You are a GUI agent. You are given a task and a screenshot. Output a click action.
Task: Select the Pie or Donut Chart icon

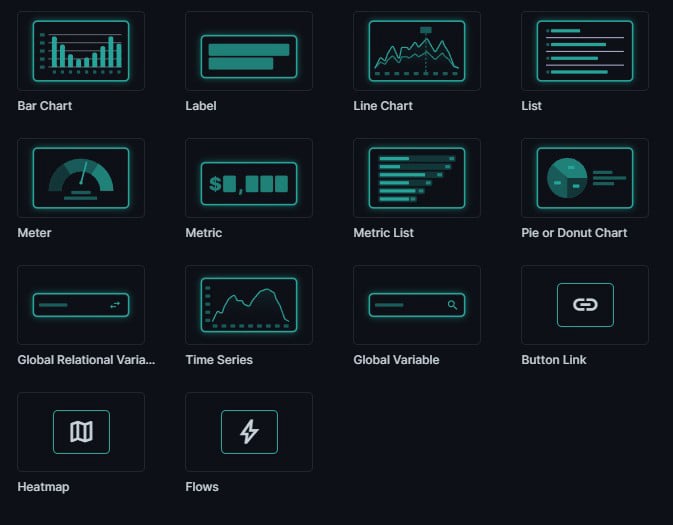tap(585, 178)
